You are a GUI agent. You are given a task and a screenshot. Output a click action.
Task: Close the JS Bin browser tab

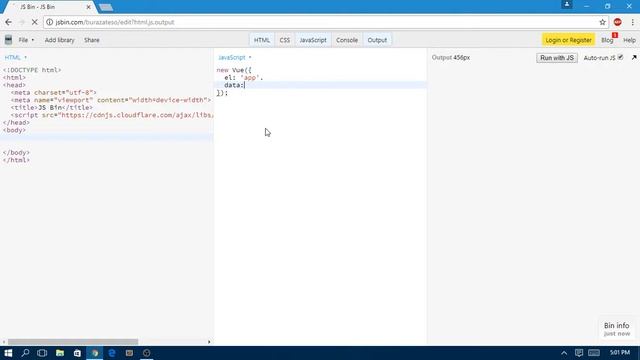(x=88, y=7)
